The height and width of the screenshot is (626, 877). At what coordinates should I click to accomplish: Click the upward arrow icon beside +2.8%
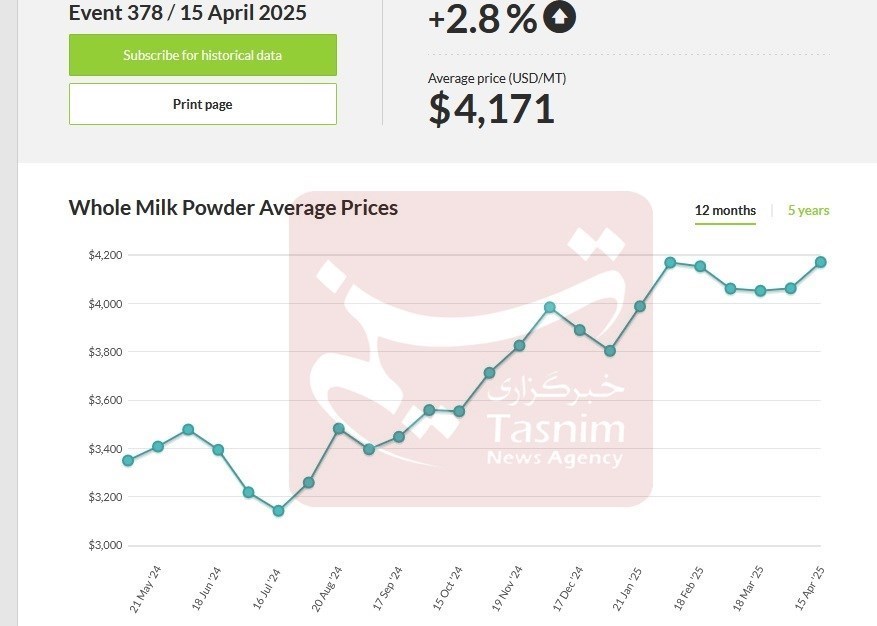(x=559, y=17)
